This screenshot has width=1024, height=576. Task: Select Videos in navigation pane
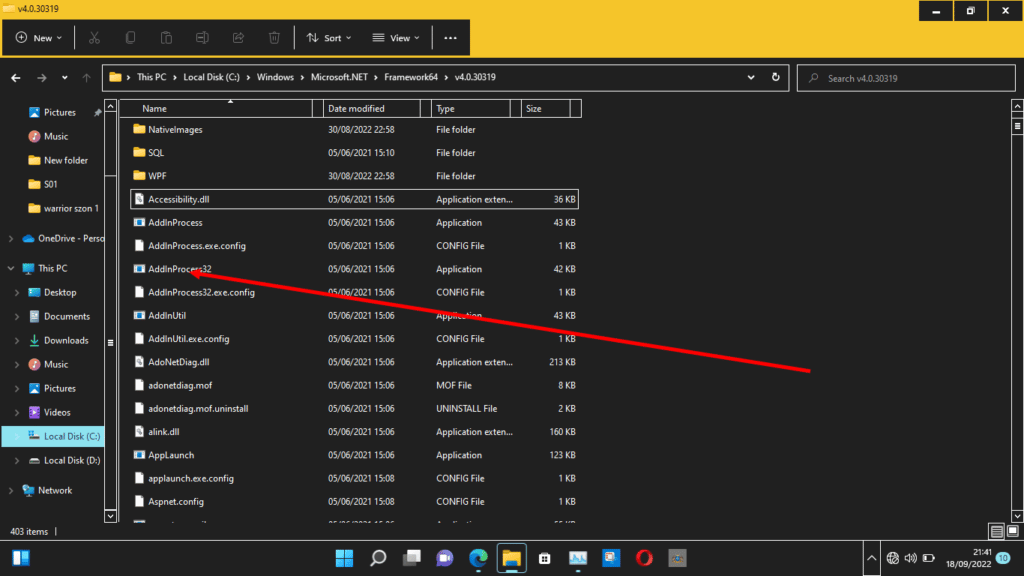[x=57, y=413]
